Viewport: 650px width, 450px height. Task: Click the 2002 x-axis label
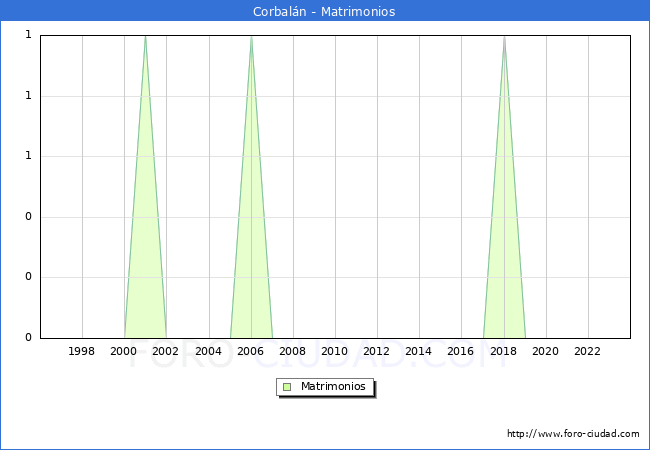coord(165,351)
